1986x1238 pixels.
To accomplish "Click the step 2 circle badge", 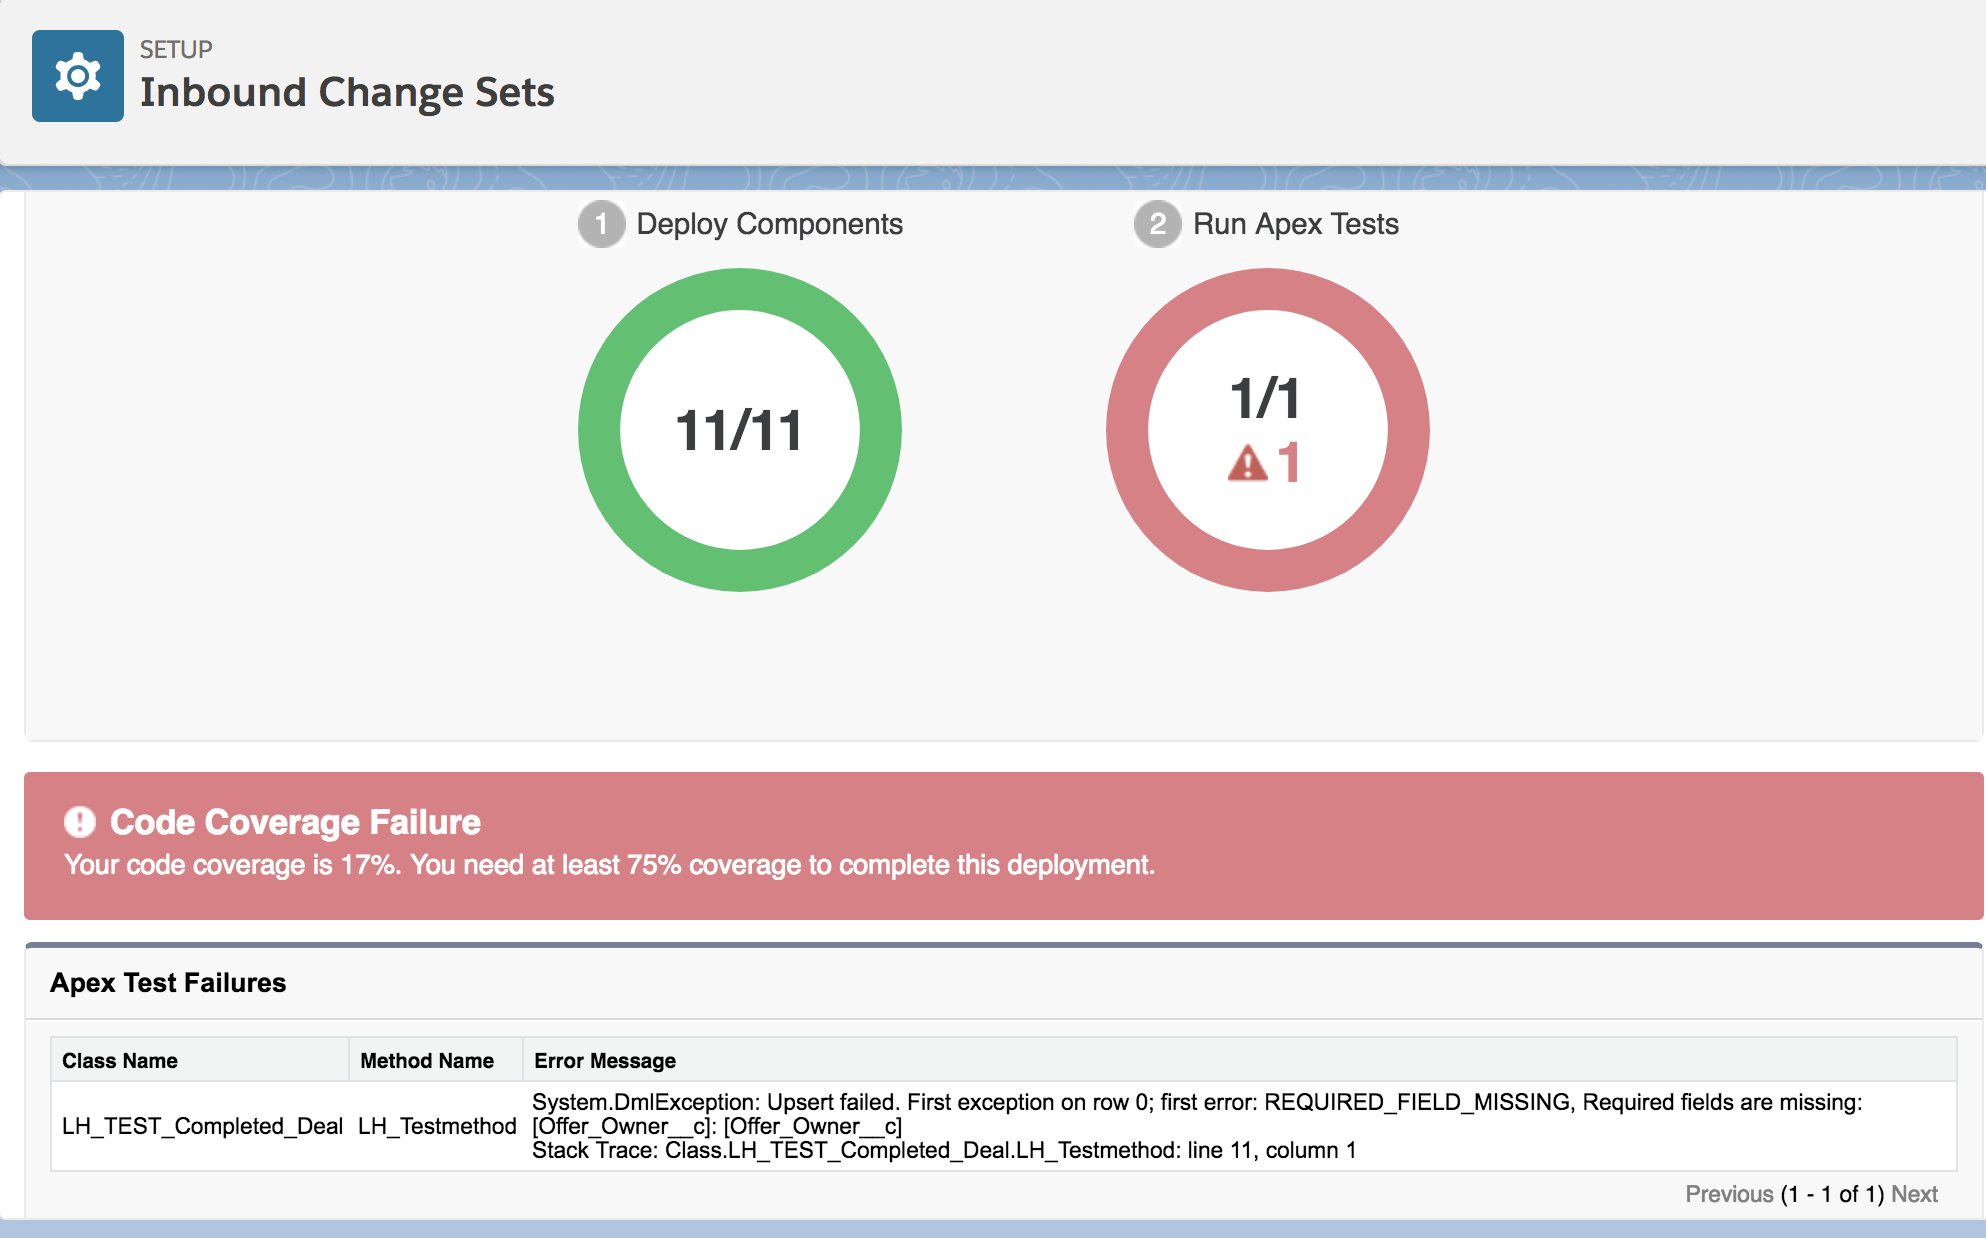I will tap(1157, 224).
